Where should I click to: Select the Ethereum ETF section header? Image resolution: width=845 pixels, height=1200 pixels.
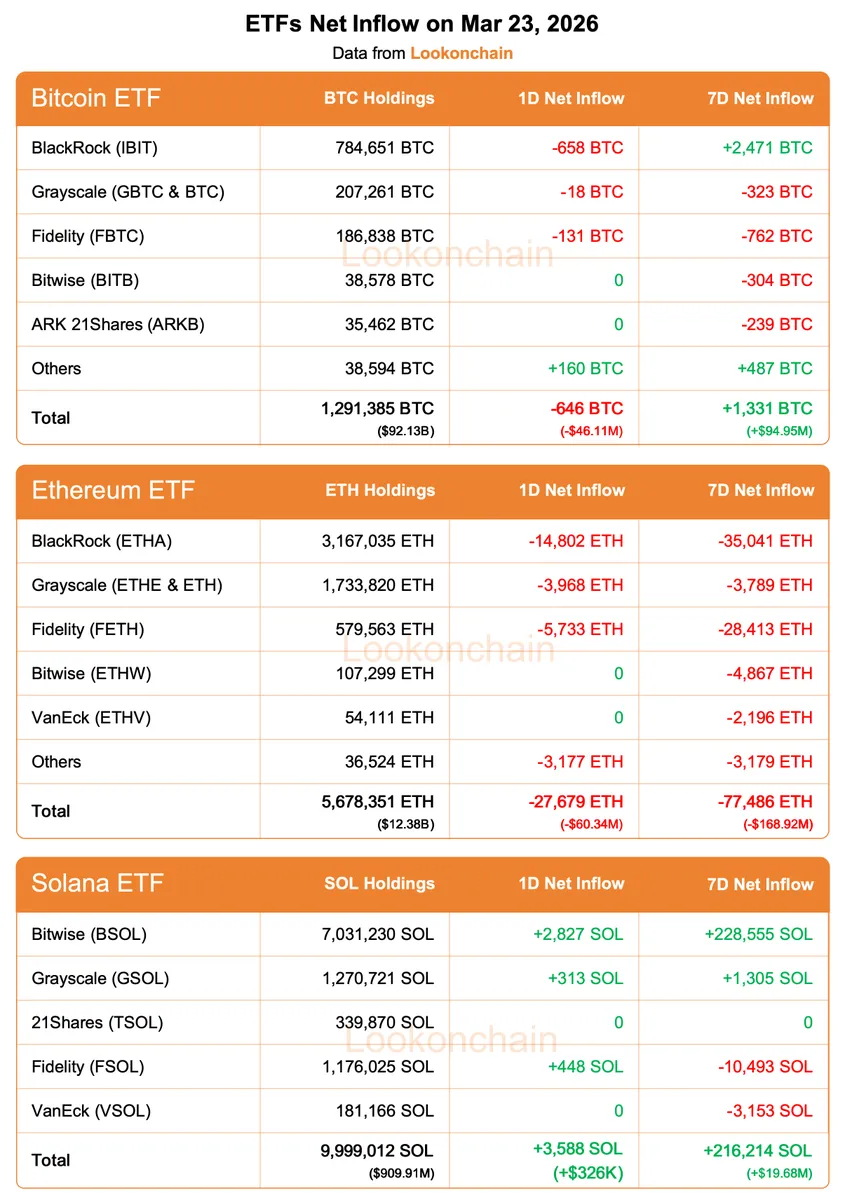coord(113,490)
